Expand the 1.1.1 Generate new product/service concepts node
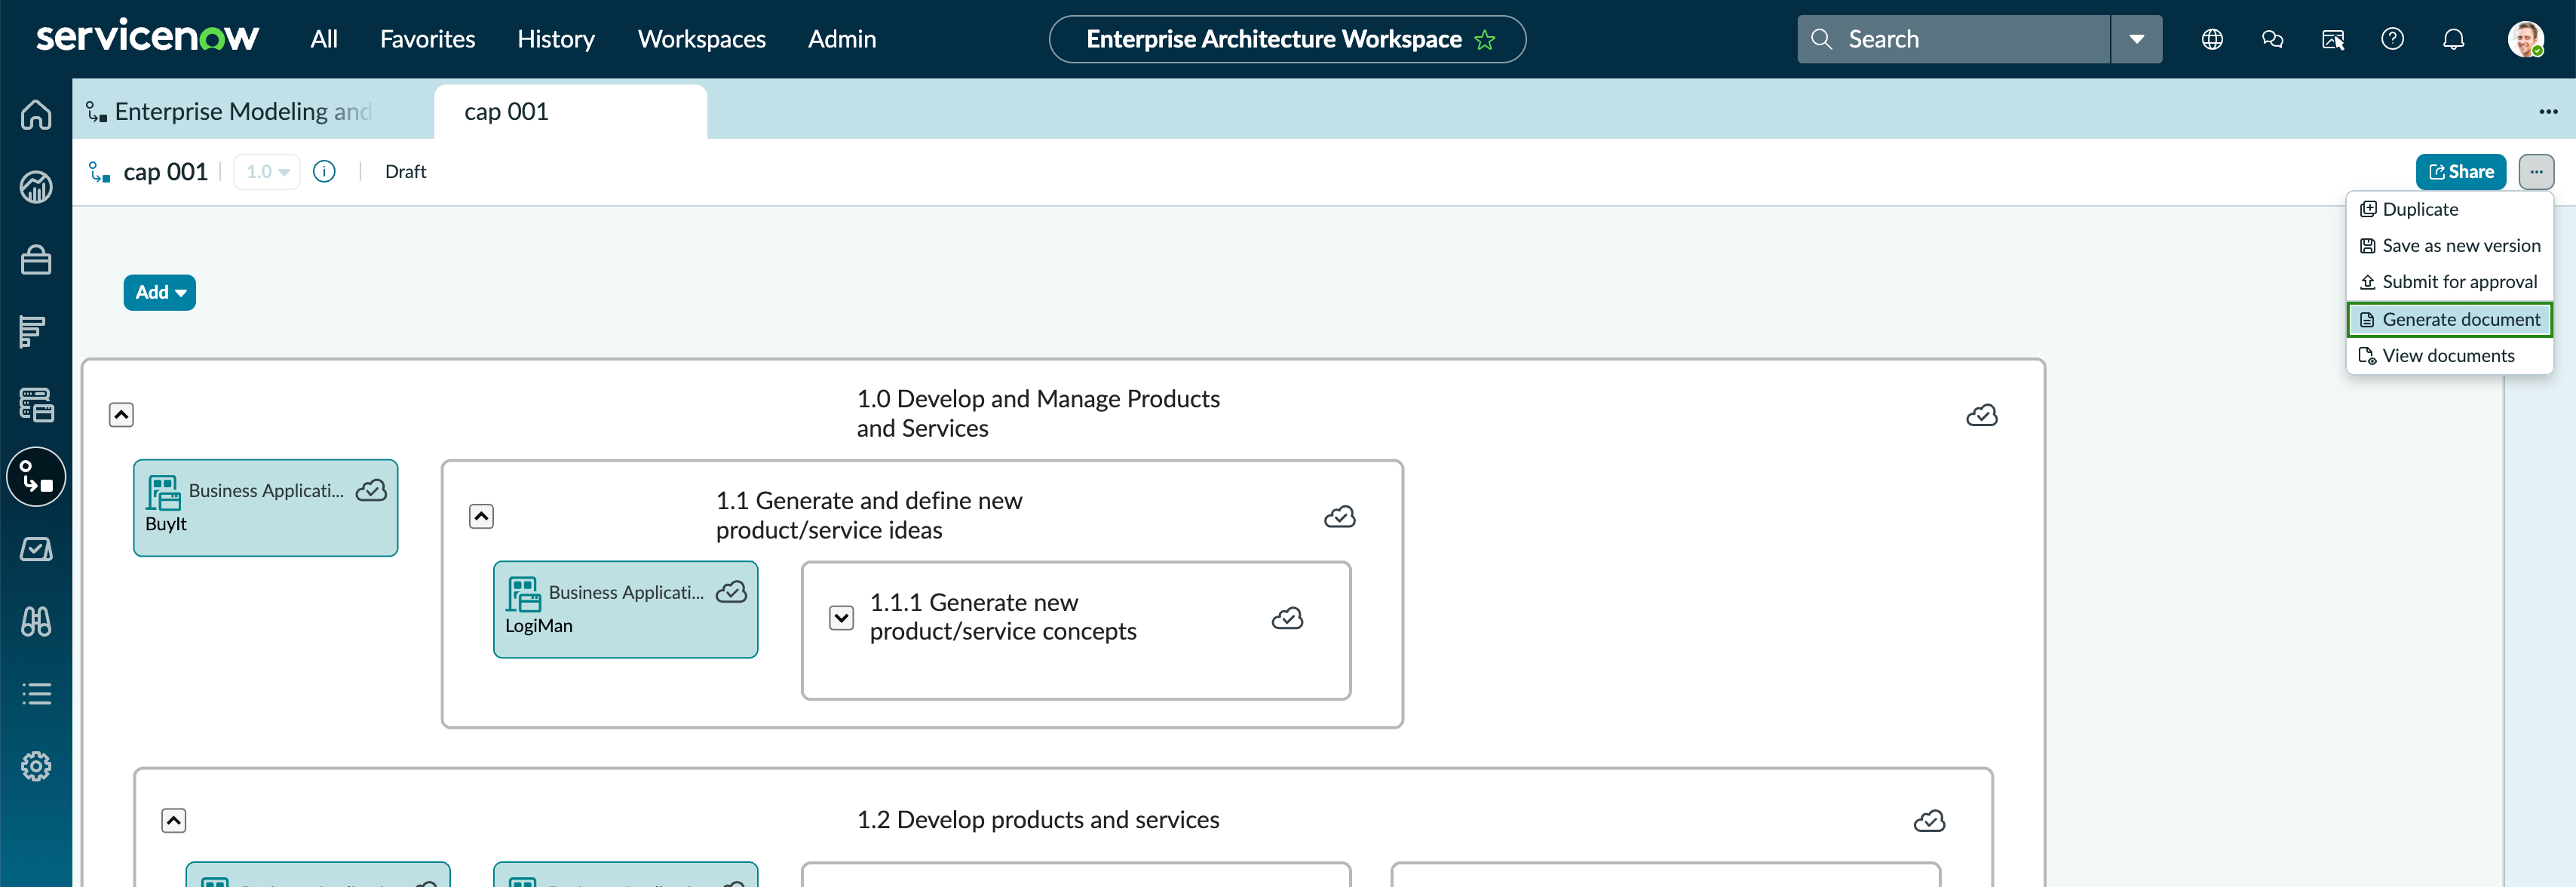Image resolution: width=2576 pixels, height=887 pixels. coord(841,617)
